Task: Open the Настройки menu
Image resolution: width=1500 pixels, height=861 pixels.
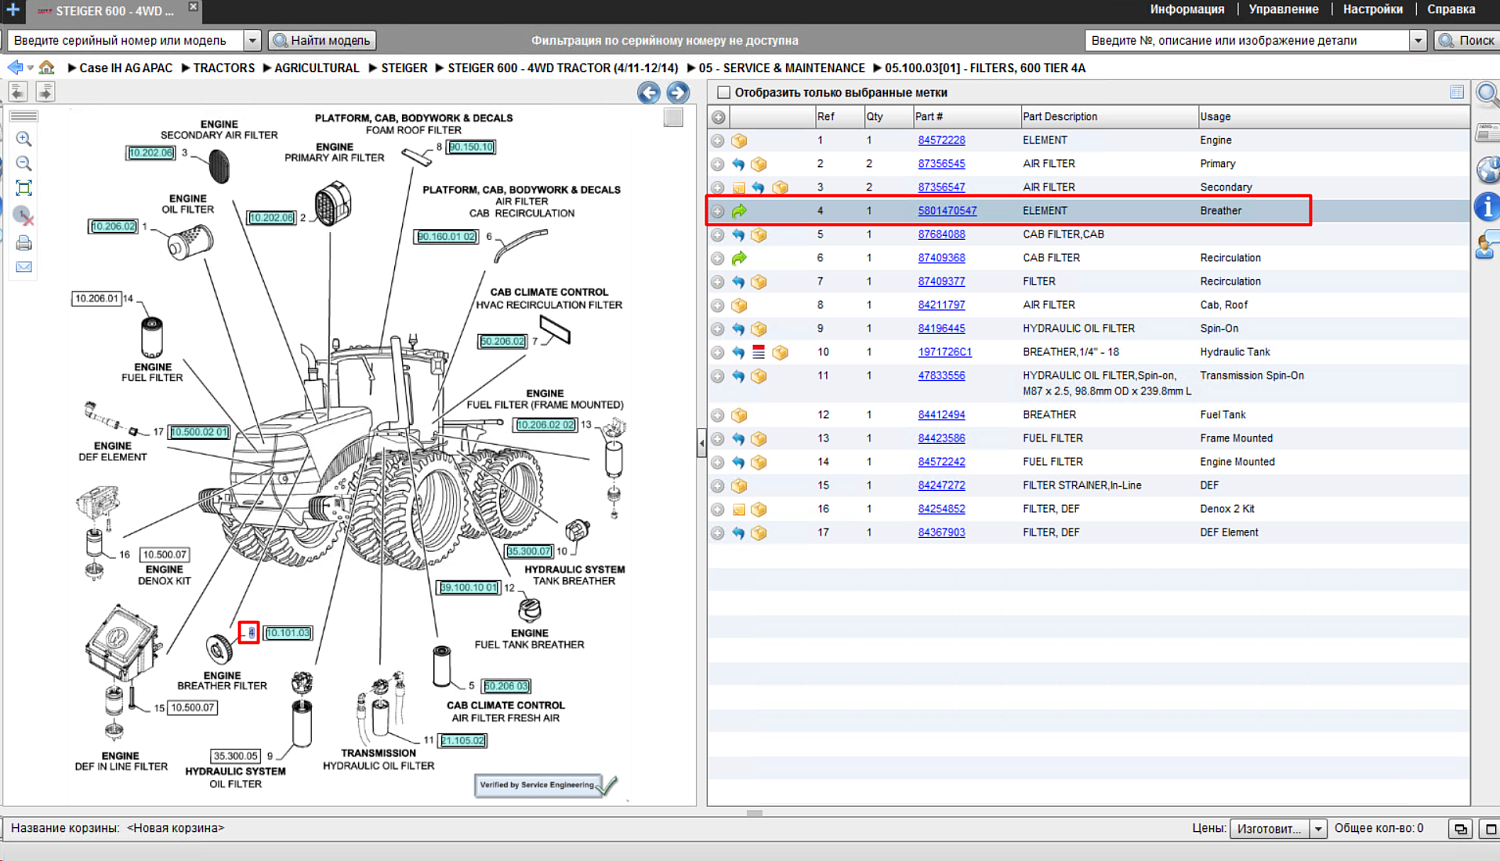Action: point(1373,10)
